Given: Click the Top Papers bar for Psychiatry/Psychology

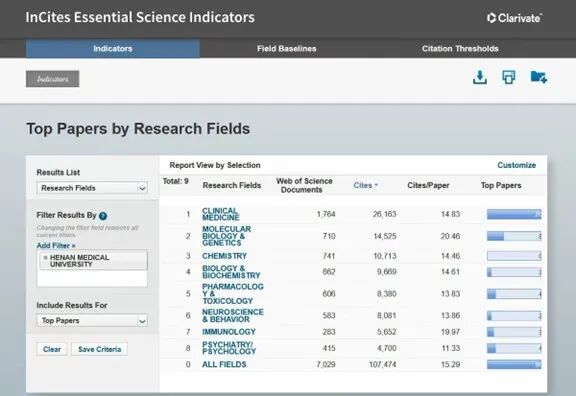Looking at the screenshot, I should click(514, 348).
